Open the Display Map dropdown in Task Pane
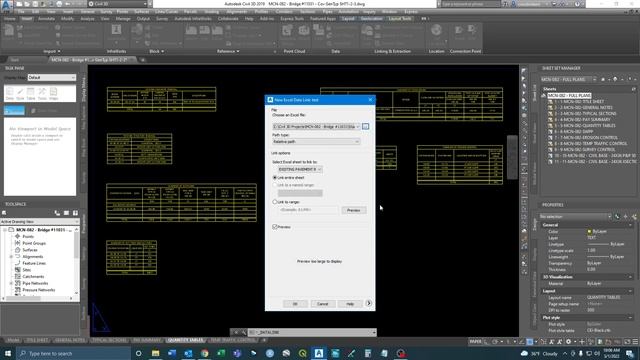 tap(52, 77)
